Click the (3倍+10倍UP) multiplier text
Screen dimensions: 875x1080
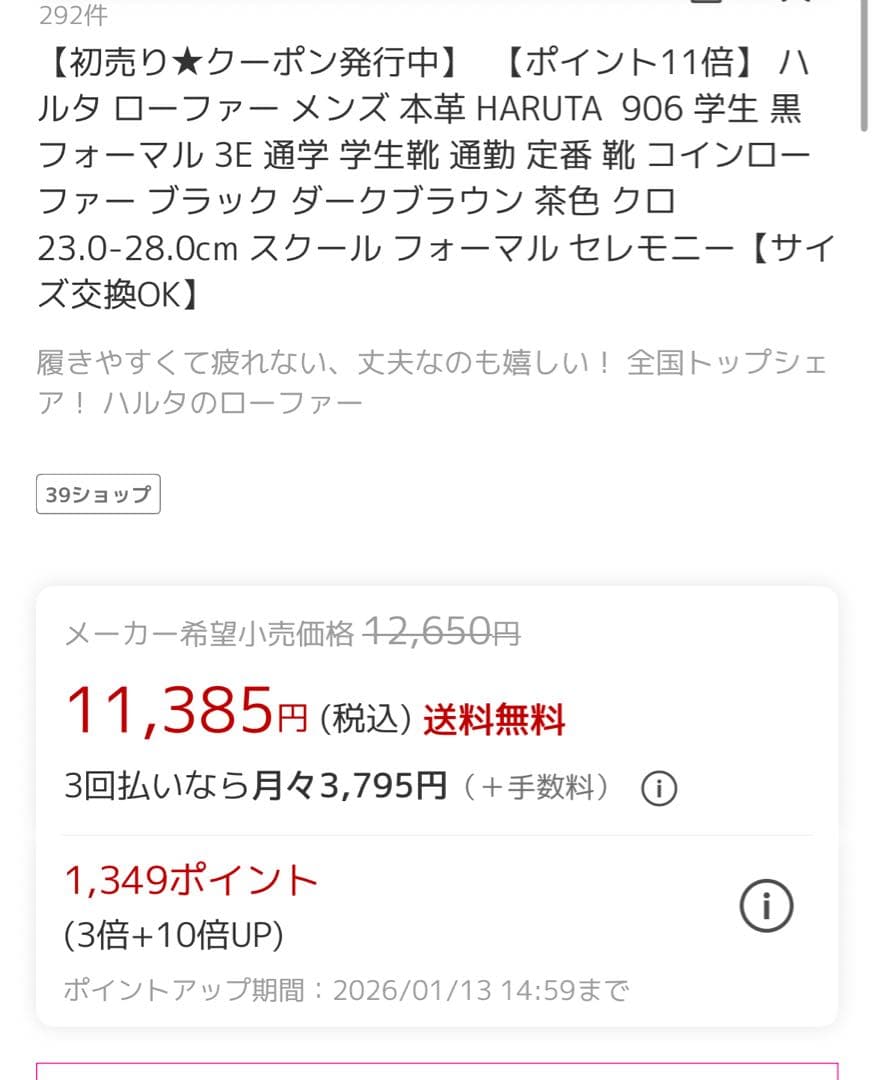pyautogui.click(x=174, y=936)
